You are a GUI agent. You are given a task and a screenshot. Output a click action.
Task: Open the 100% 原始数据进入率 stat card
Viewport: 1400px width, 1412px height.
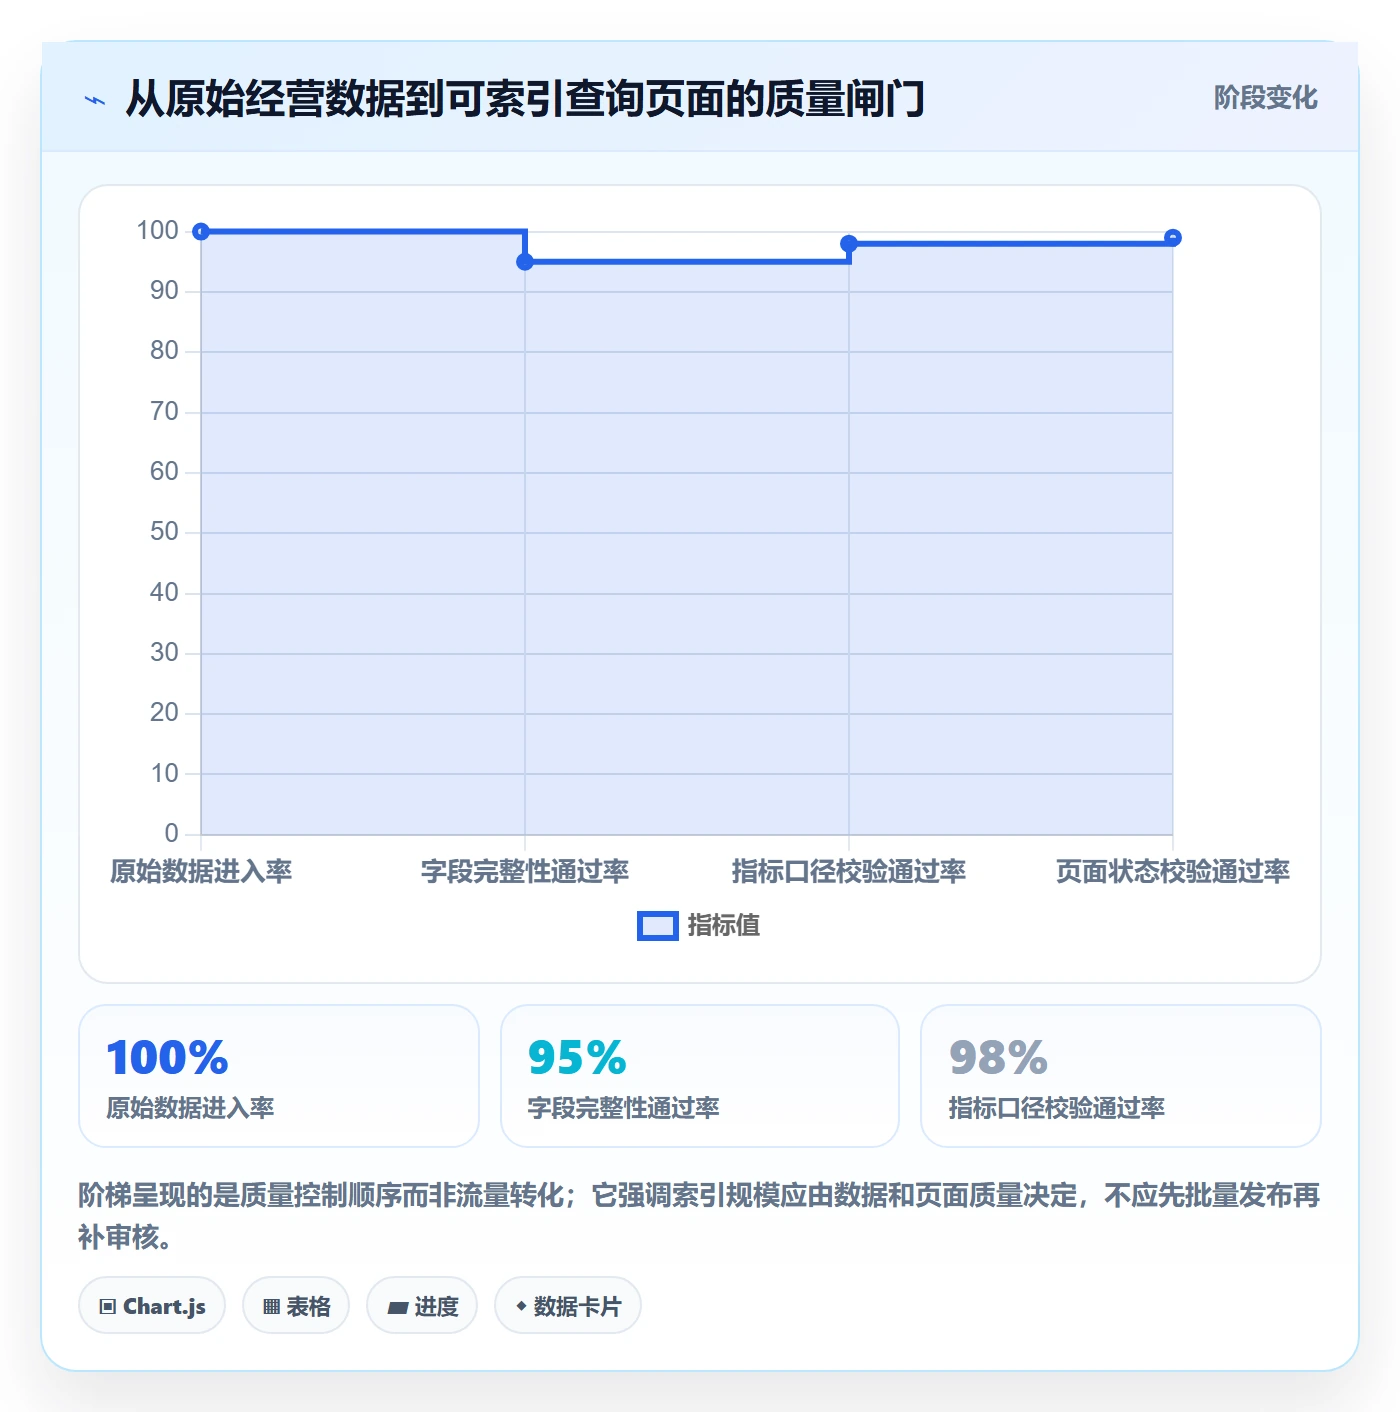click(x=279, y=1076)
